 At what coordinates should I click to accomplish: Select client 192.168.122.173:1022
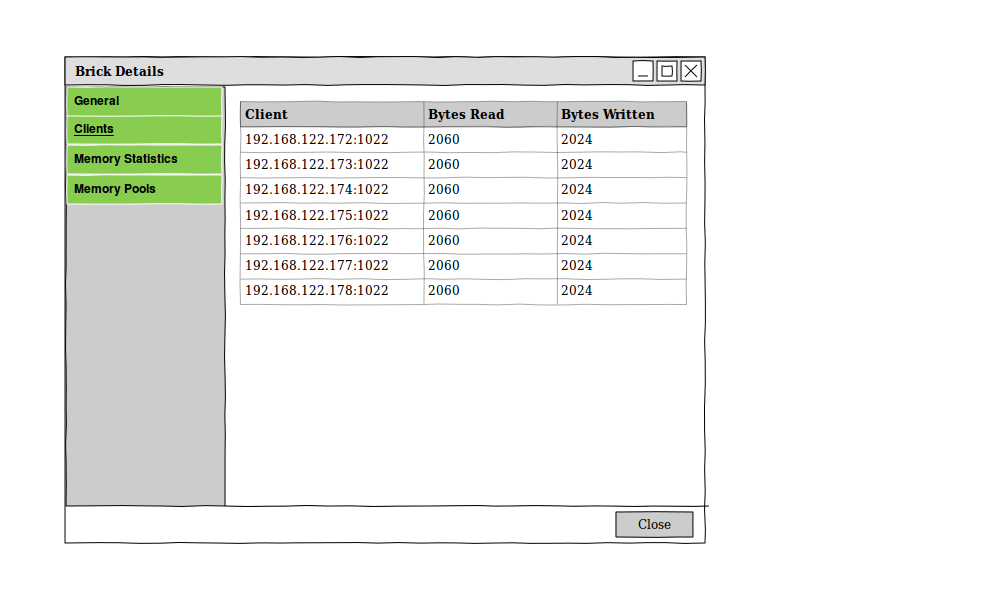tap(317, 165)
